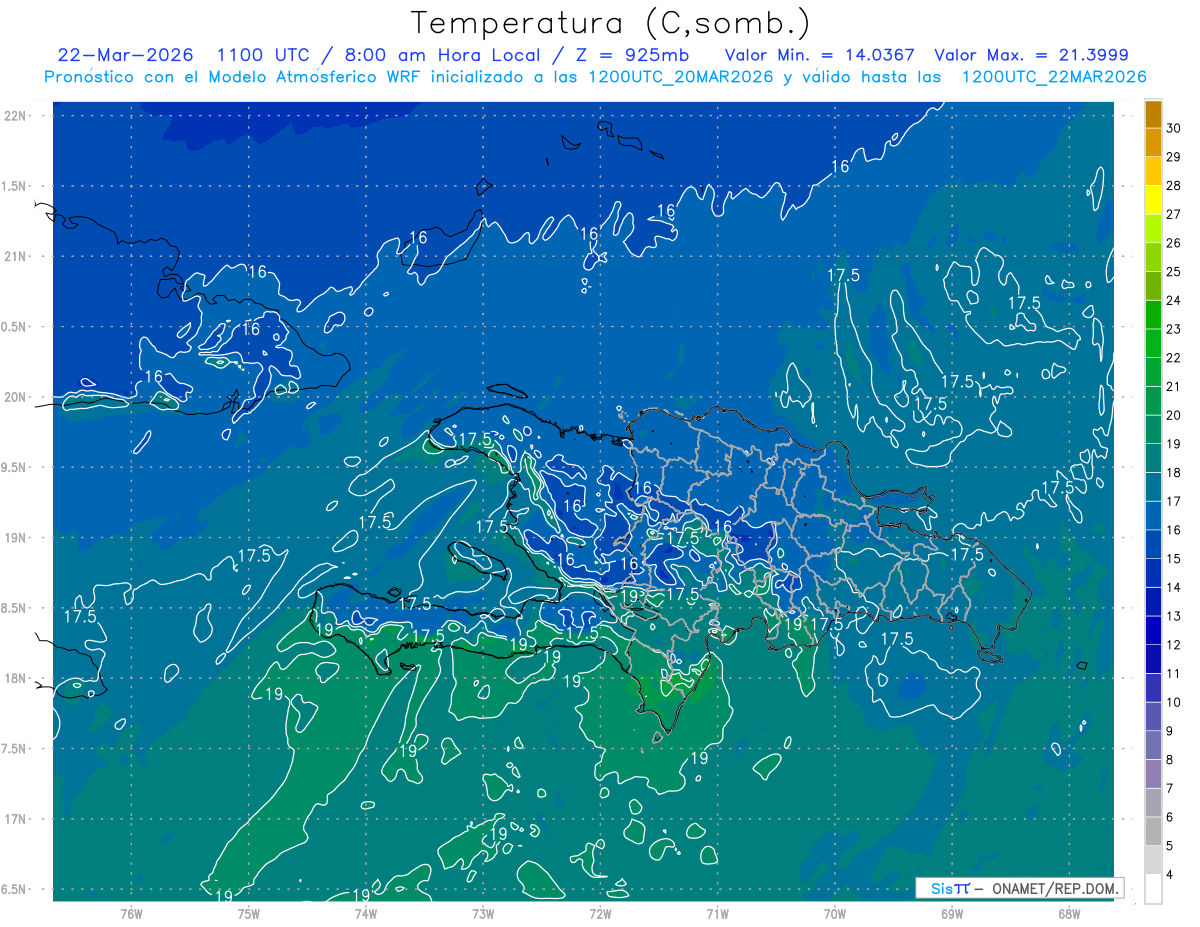The height and width of the screenshot is (927, 1200).
Task: Click the Temperatura (C,somb.) title
Action: click(x=611, y=22)
